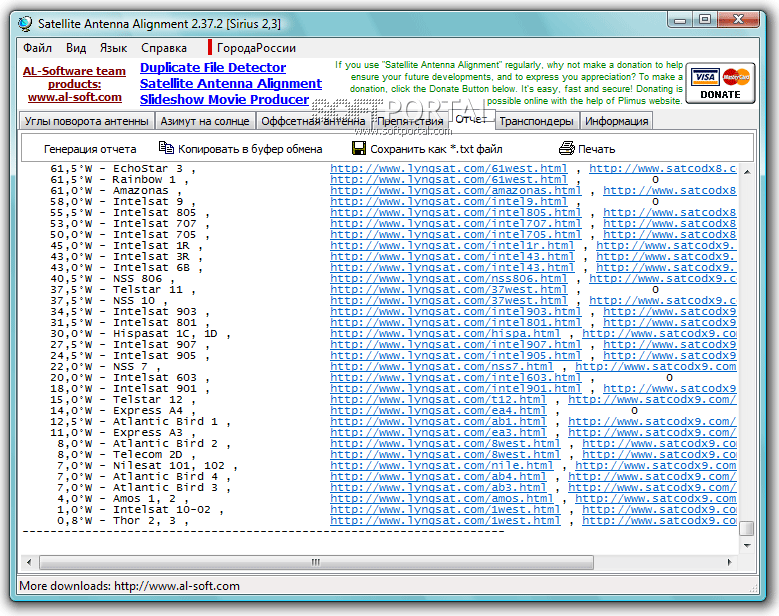Open lyngsat nss806.html link
The height and width of the screenshot is (616, 779).
[449, 278]
